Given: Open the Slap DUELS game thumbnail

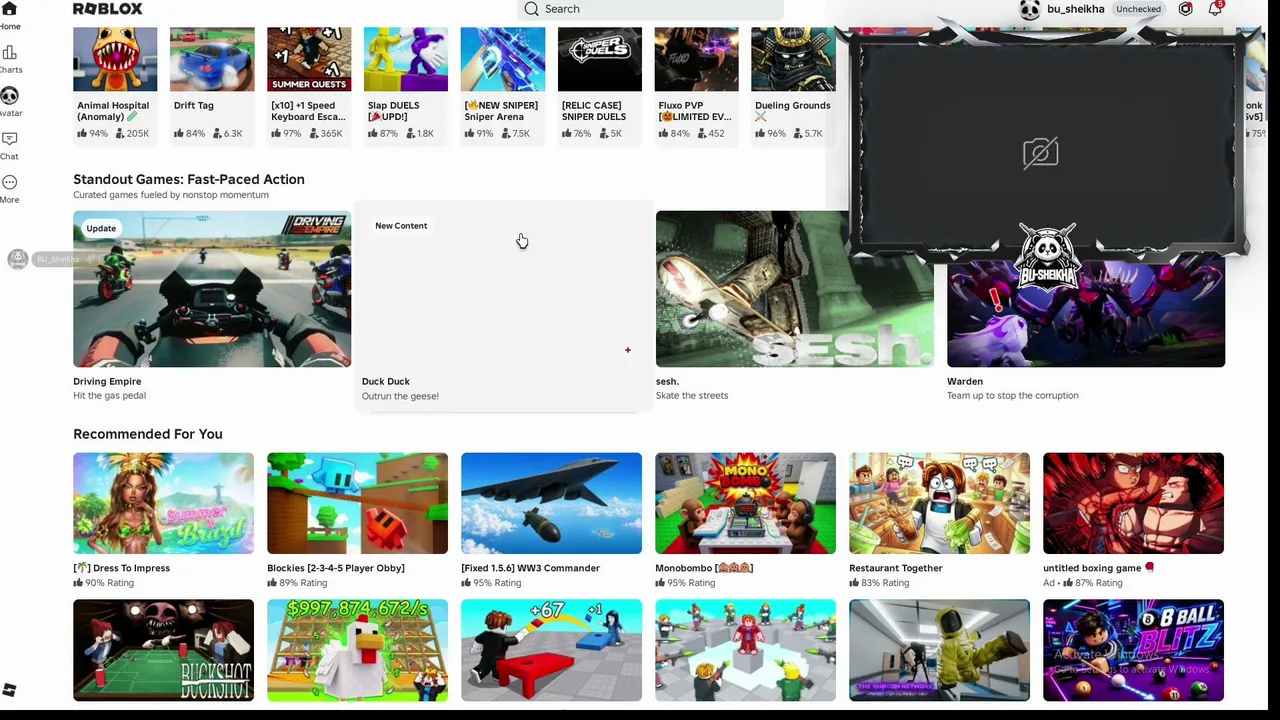Looking at the screenshot, I should point(406,60).
